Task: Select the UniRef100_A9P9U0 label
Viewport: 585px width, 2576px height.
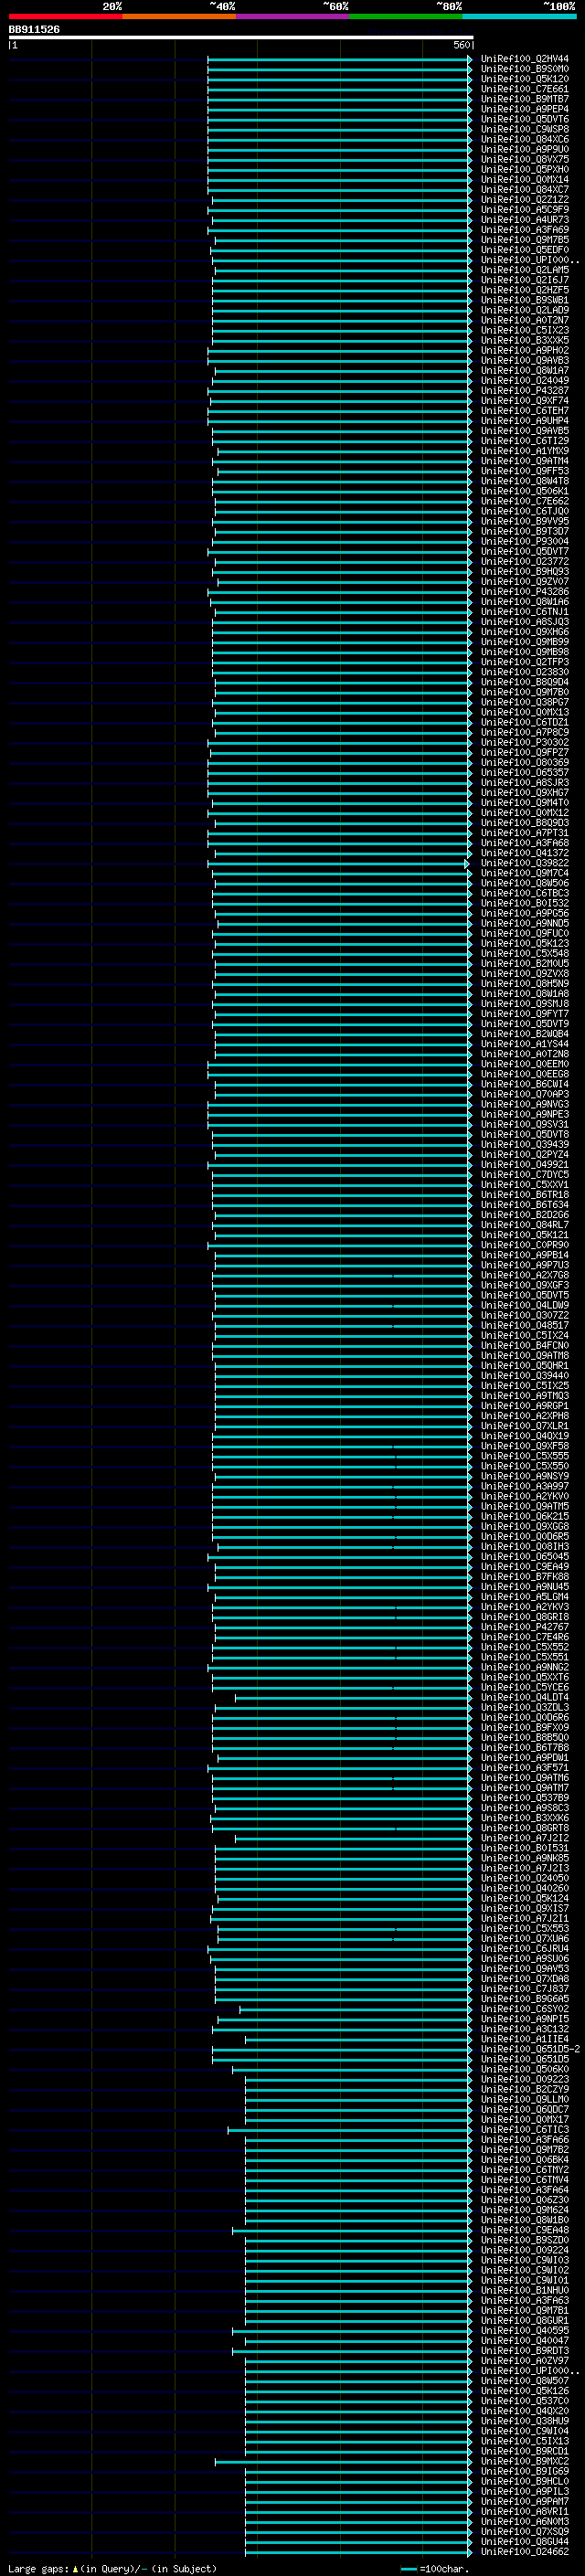Action: pyautogui.click(x=525, y=149)
